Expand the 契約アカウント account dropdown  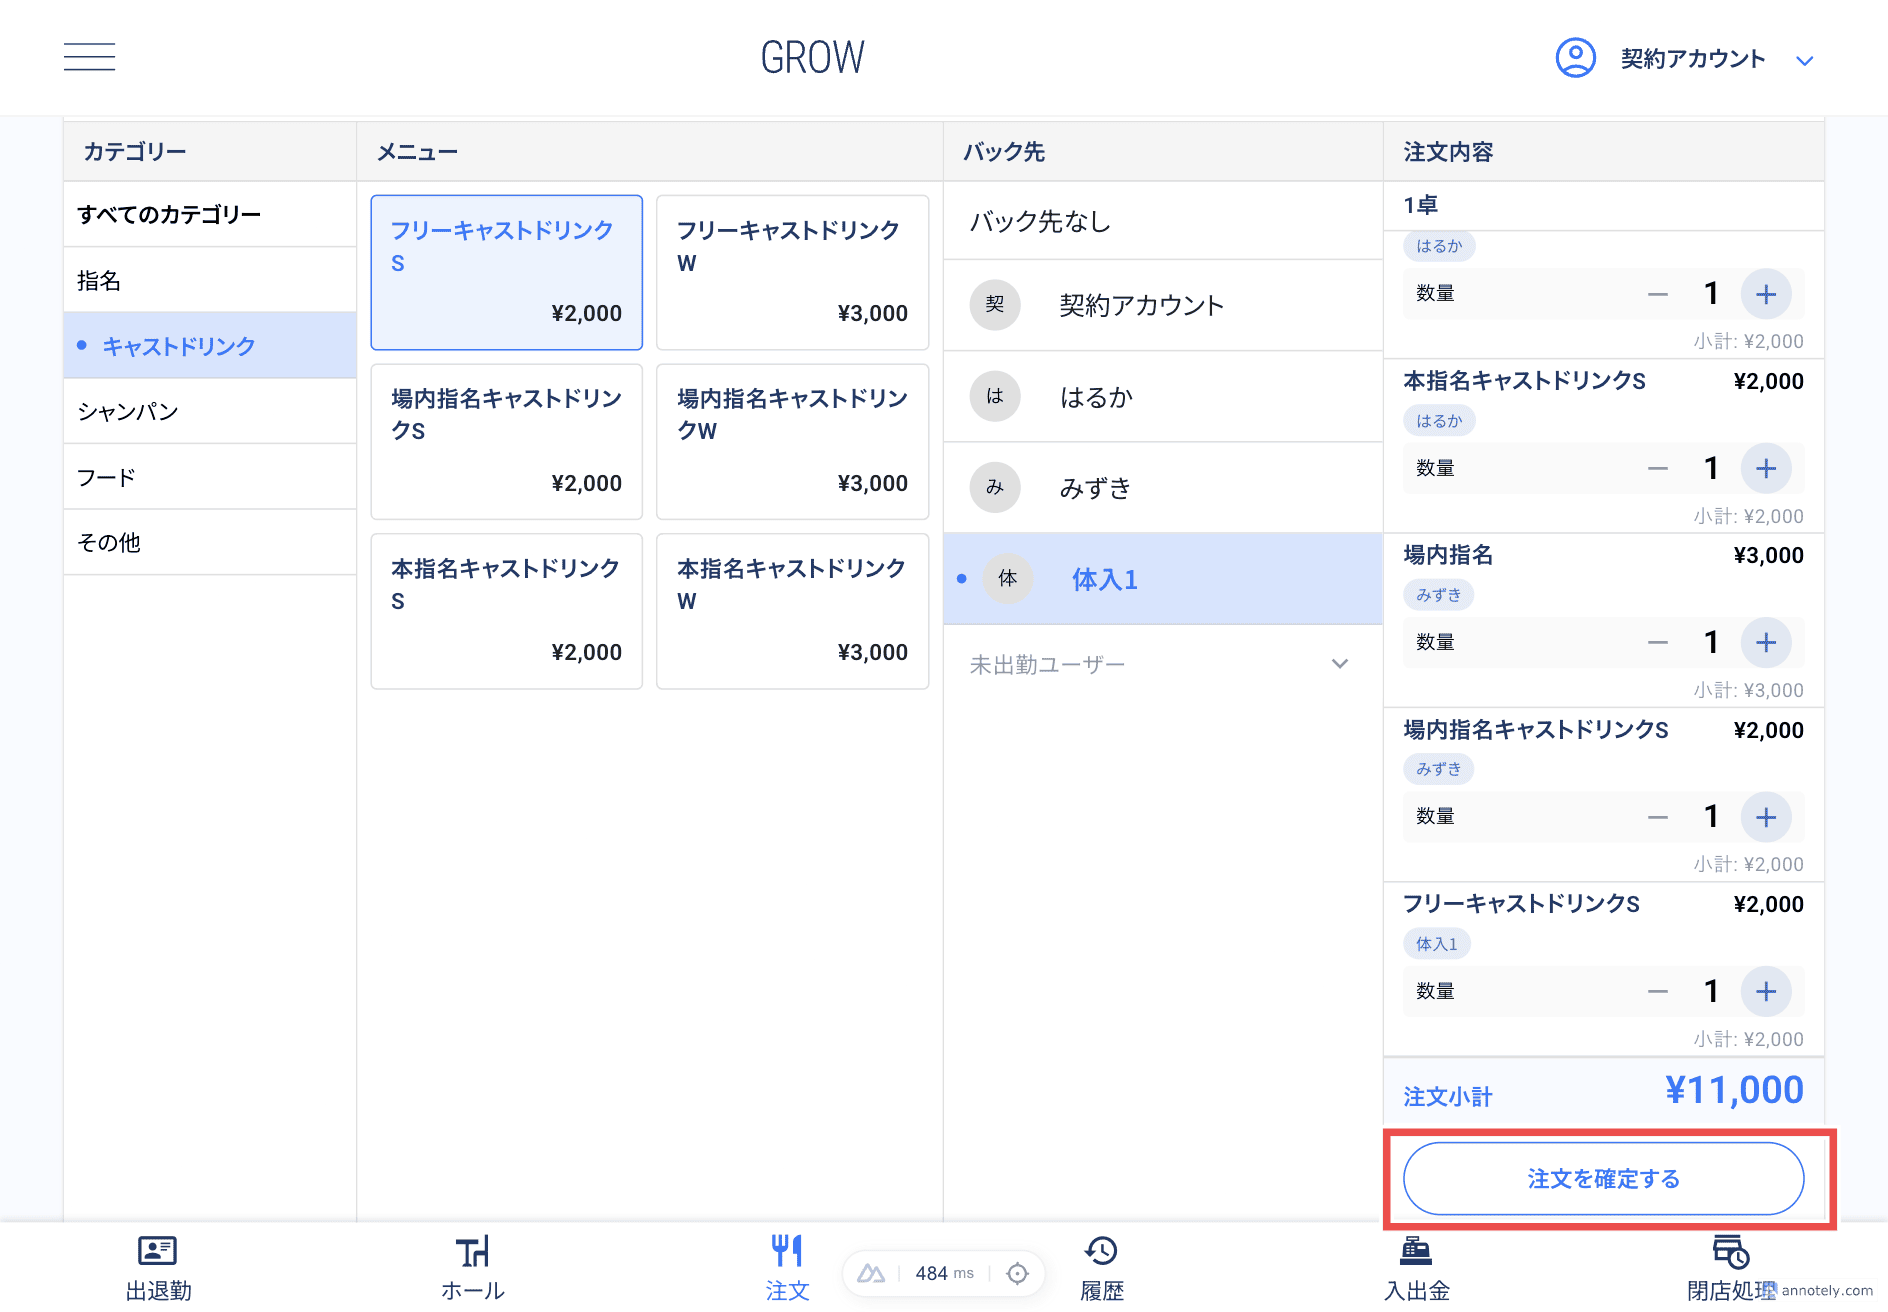click(x=1804, y=60)
